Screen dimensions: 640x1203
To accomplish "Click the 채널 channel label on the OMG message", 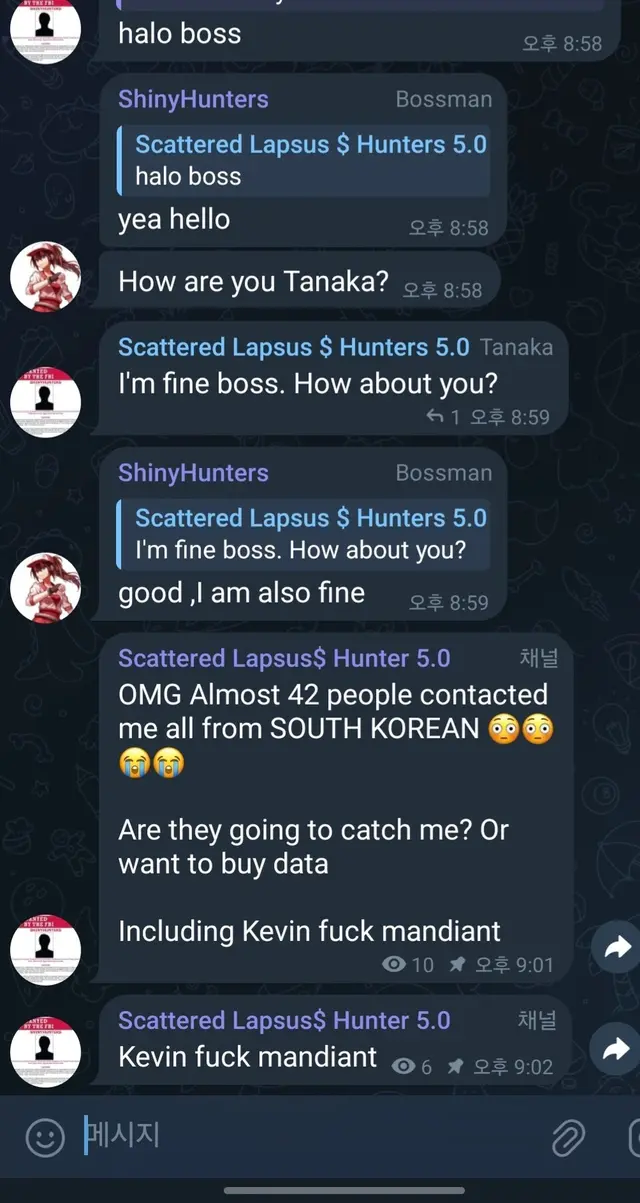I will pyautogui.click(x=537, y=657).
